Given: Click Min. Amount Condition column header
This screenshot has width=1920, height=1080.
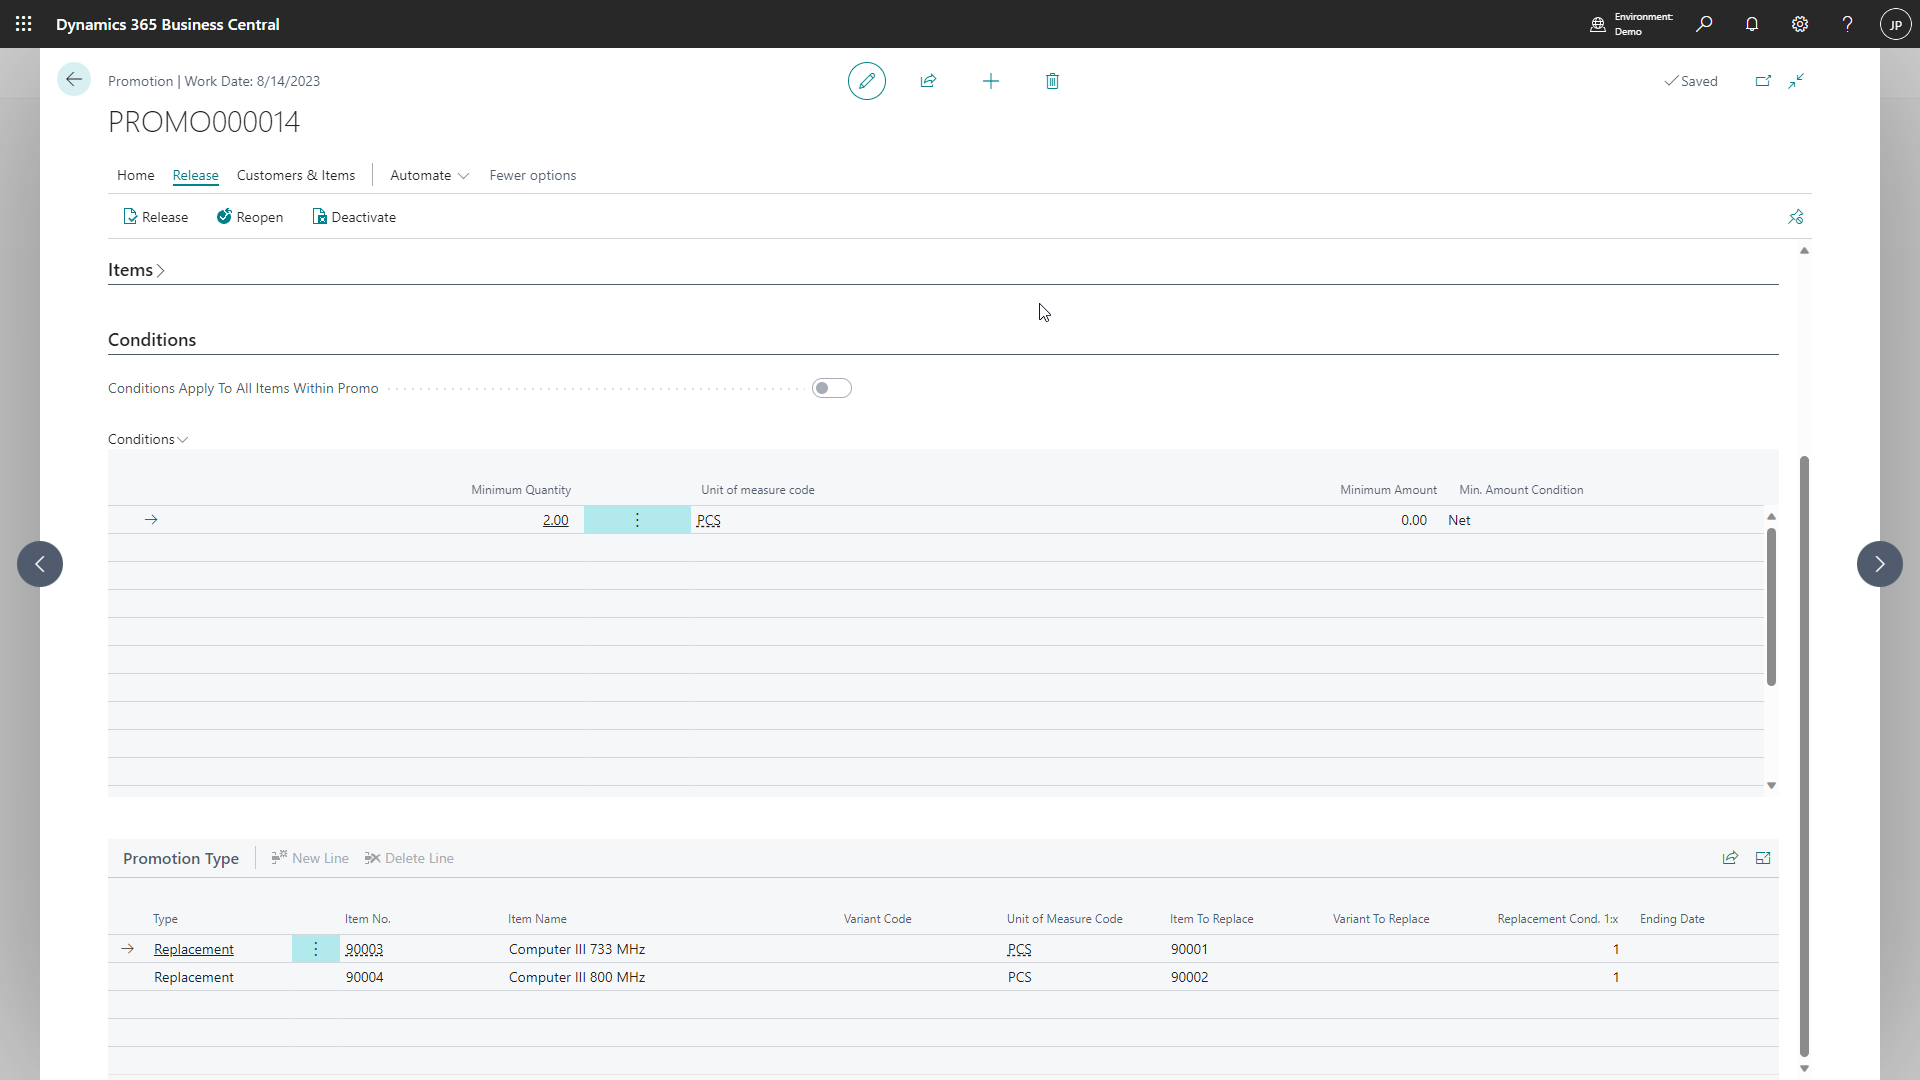Looking at the screenshot, I should point(1521,490).
